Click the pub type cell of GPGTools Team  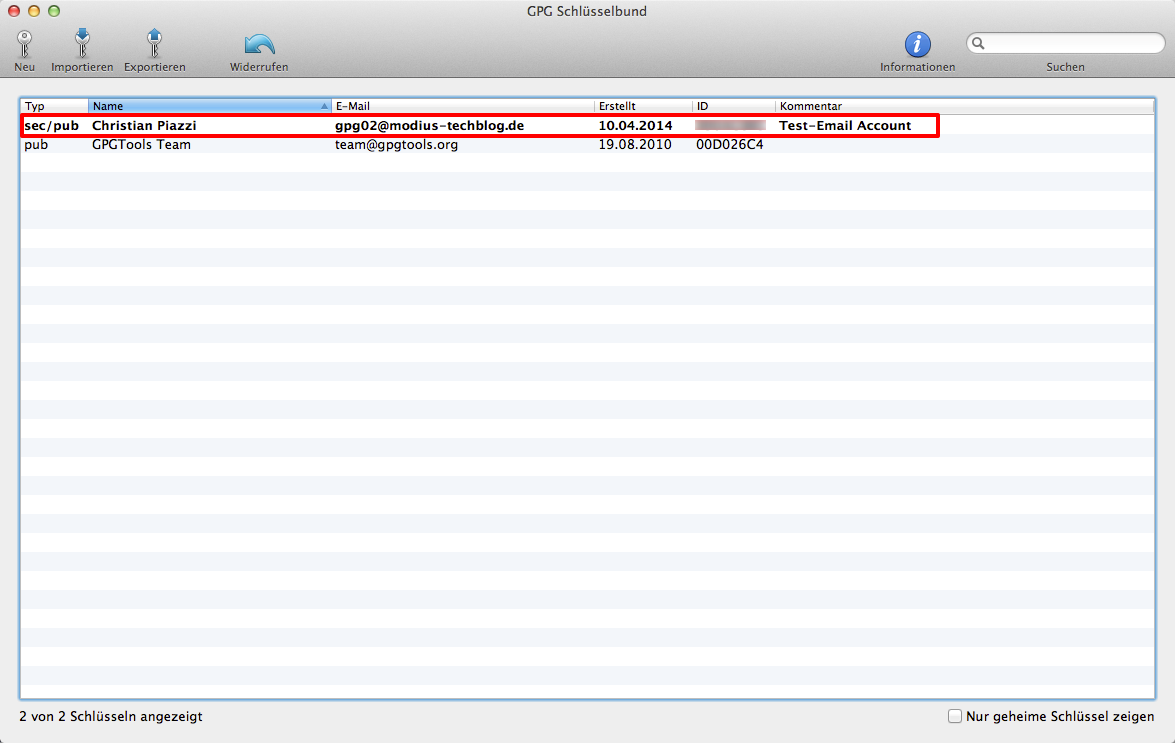36,145
